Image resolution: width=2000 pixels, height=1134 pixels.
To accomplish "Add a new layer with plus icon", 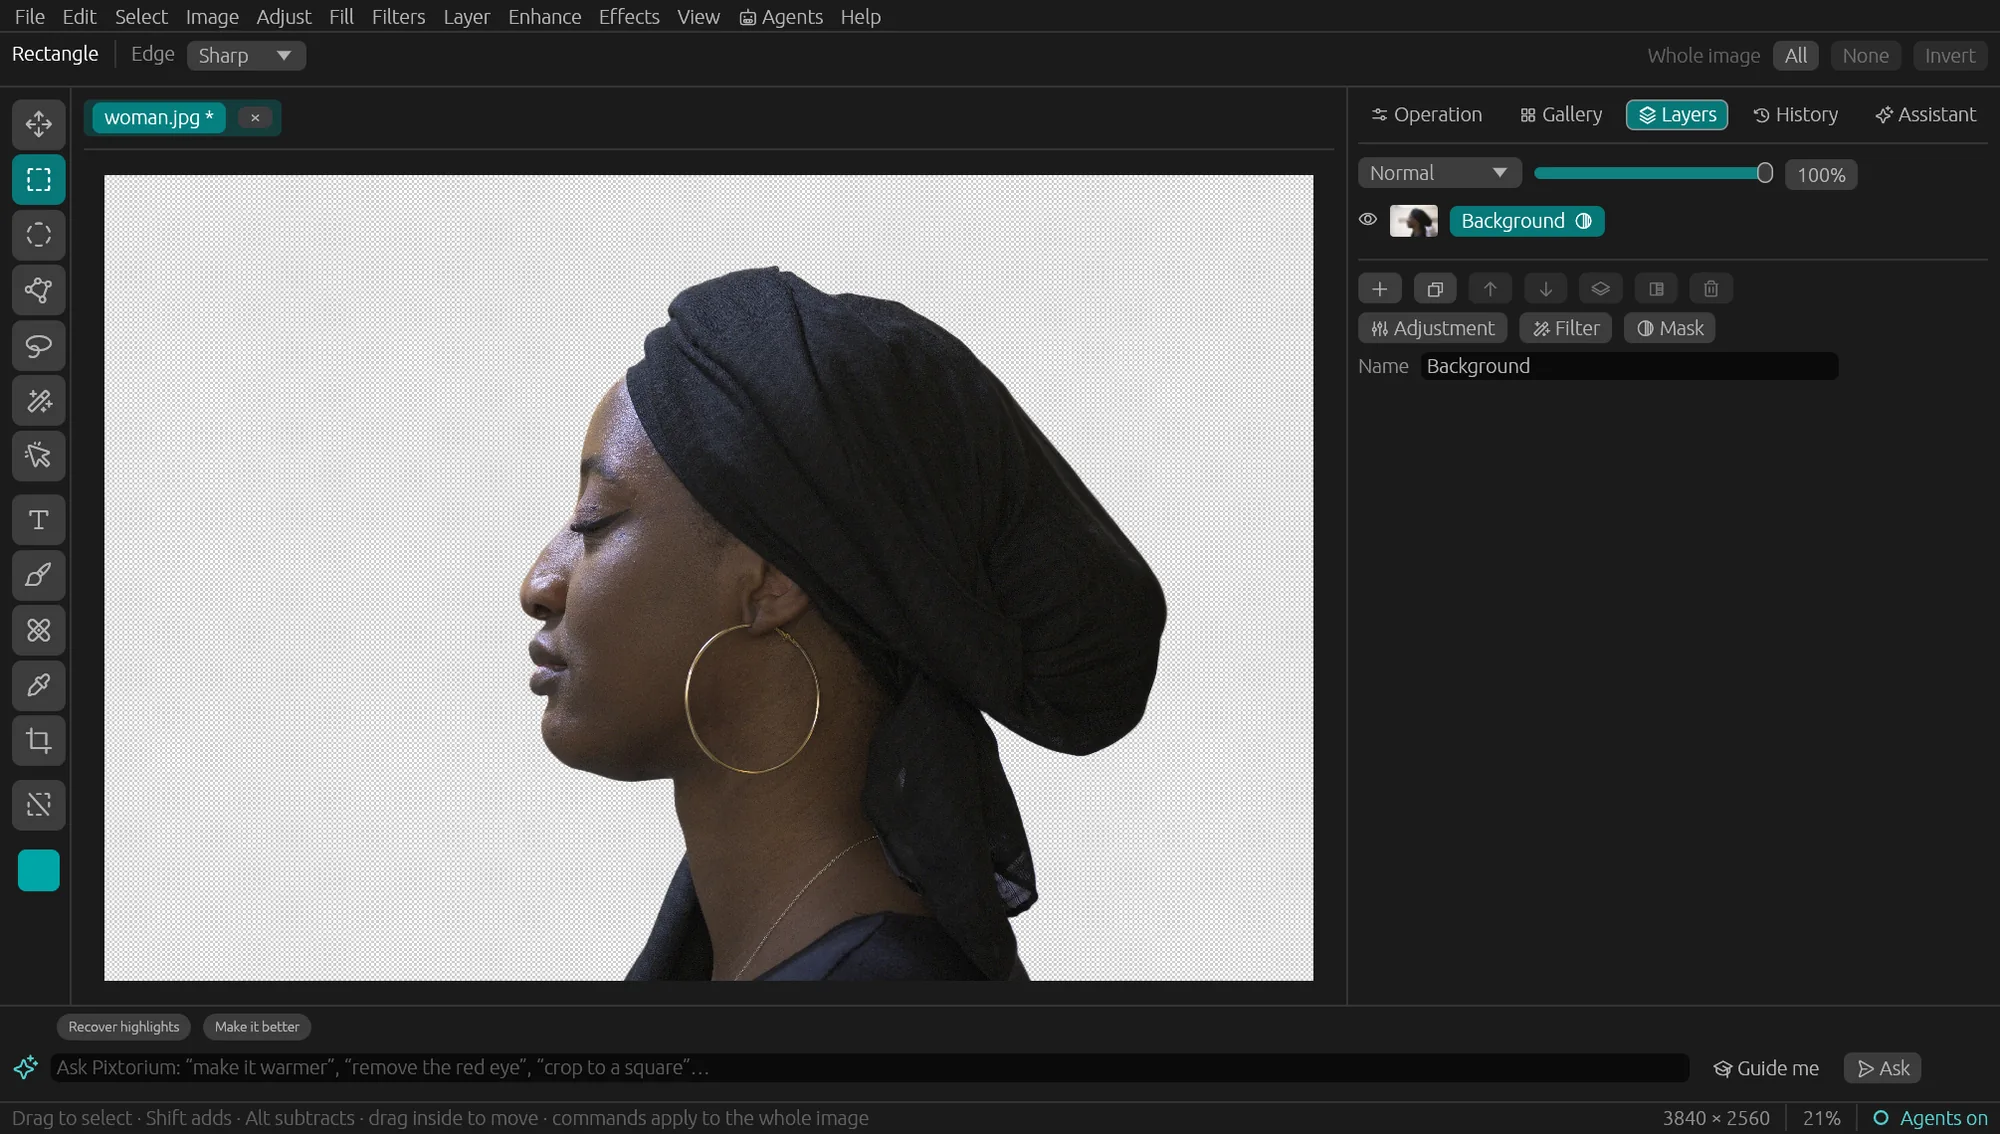I will click(1380, 289).
